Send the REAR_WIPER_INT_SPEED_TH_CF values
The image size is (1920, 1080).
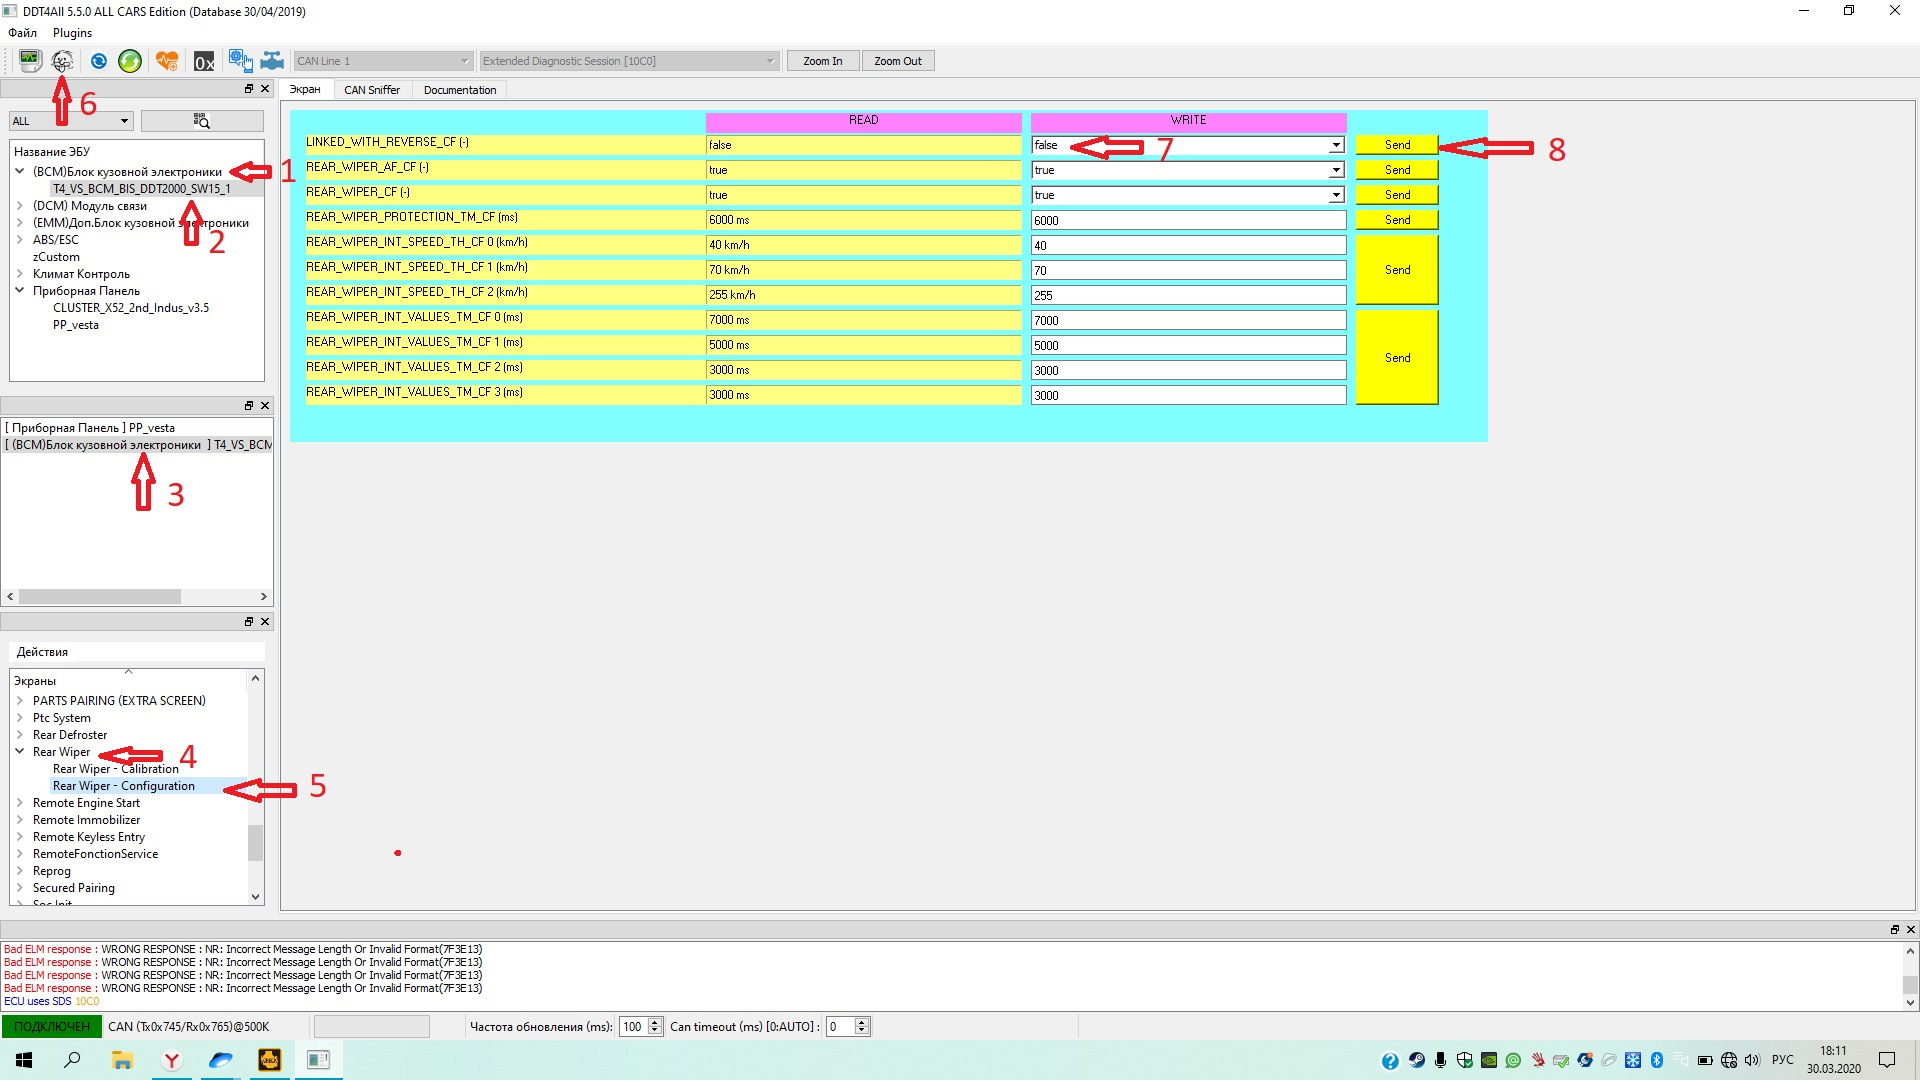pos(1397,270)
